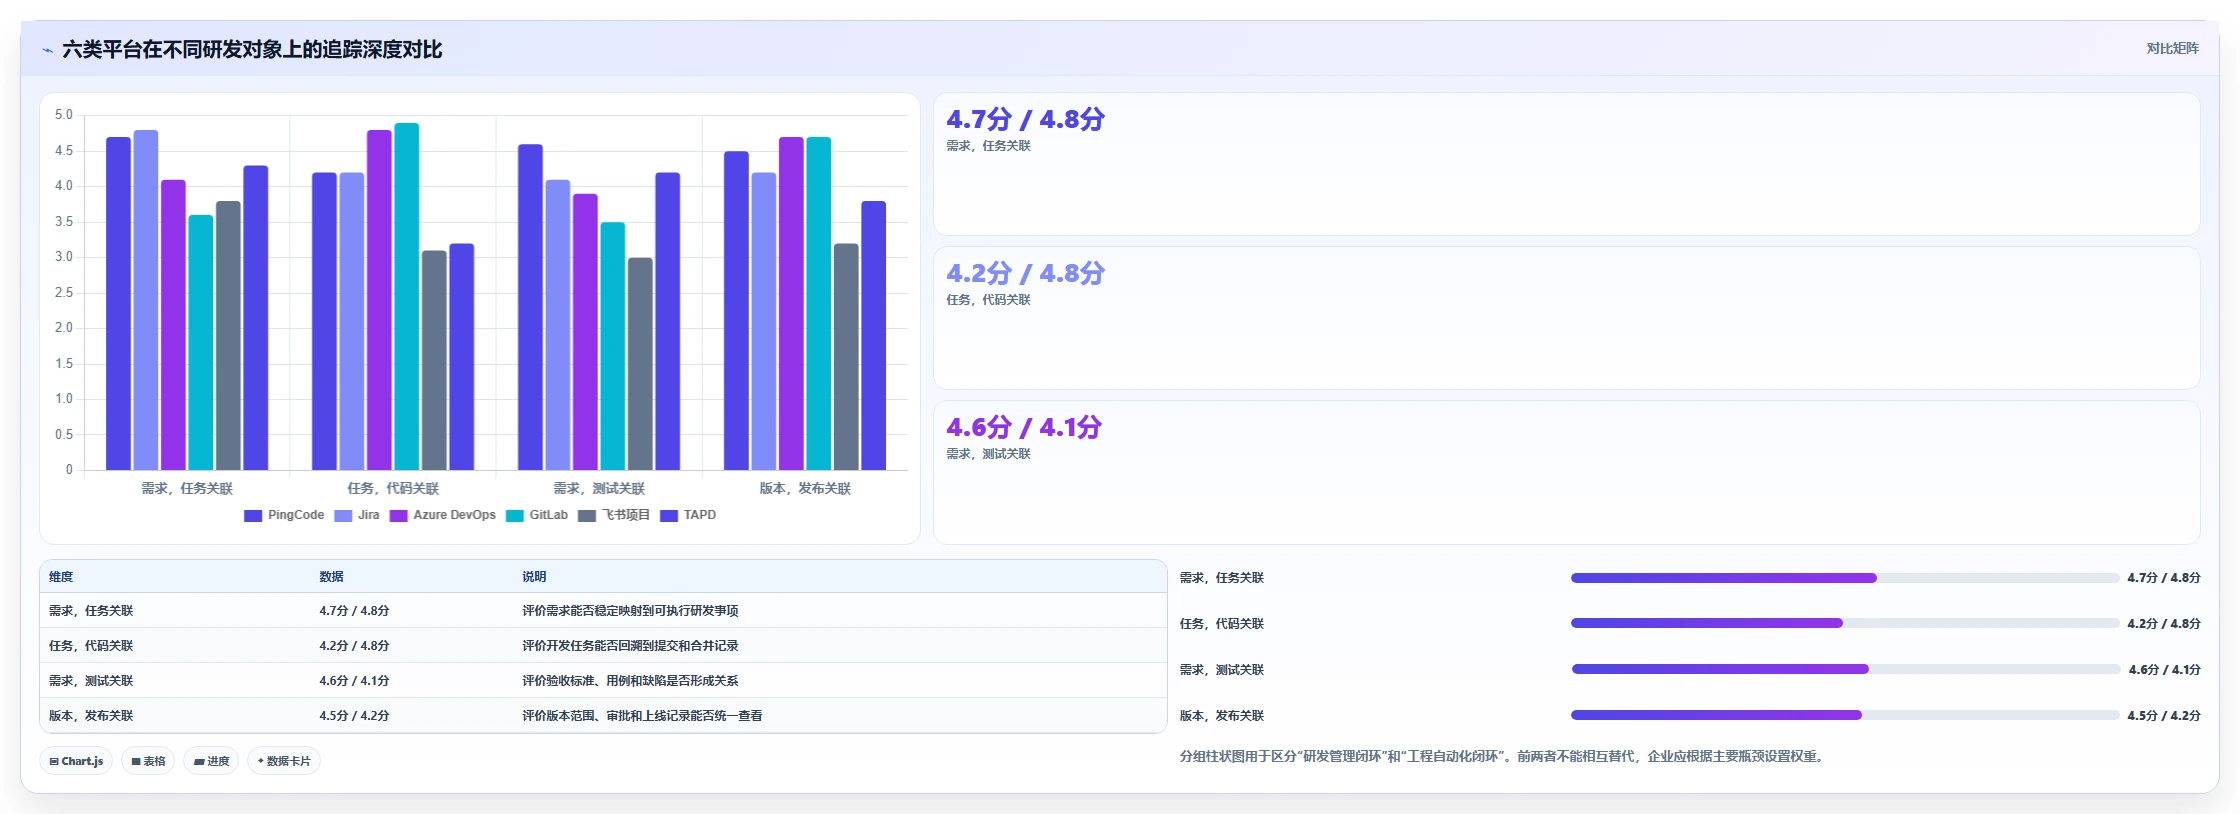Select the 4.7分 / 4.8分 data card

pos(1566,164)
